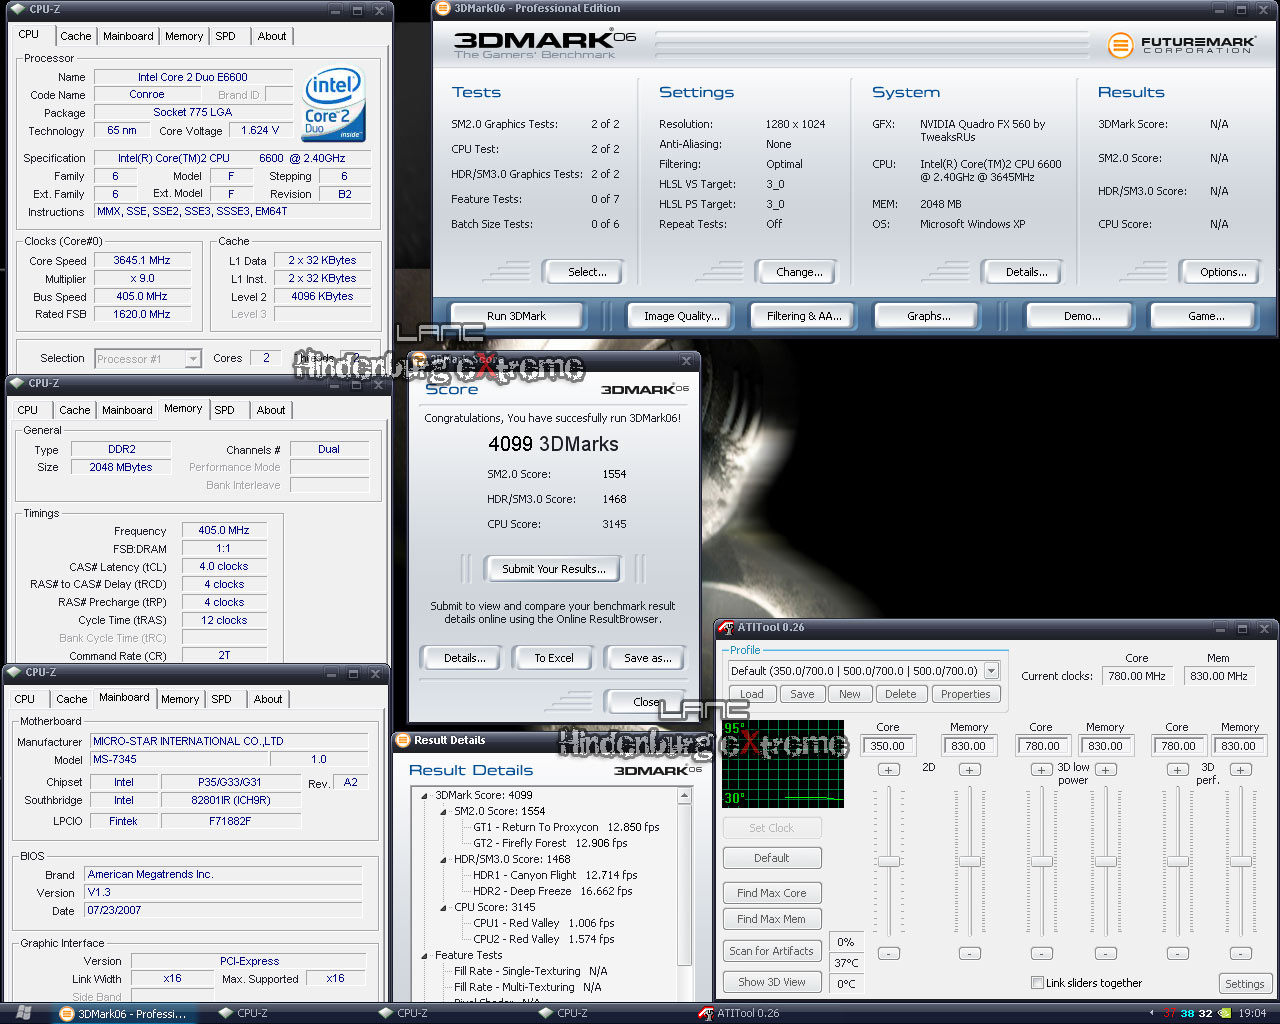Click the 3D low power Memory slider handle
The height and width of the screenshot is (1024, 1280).
(x=1105, y=861)
